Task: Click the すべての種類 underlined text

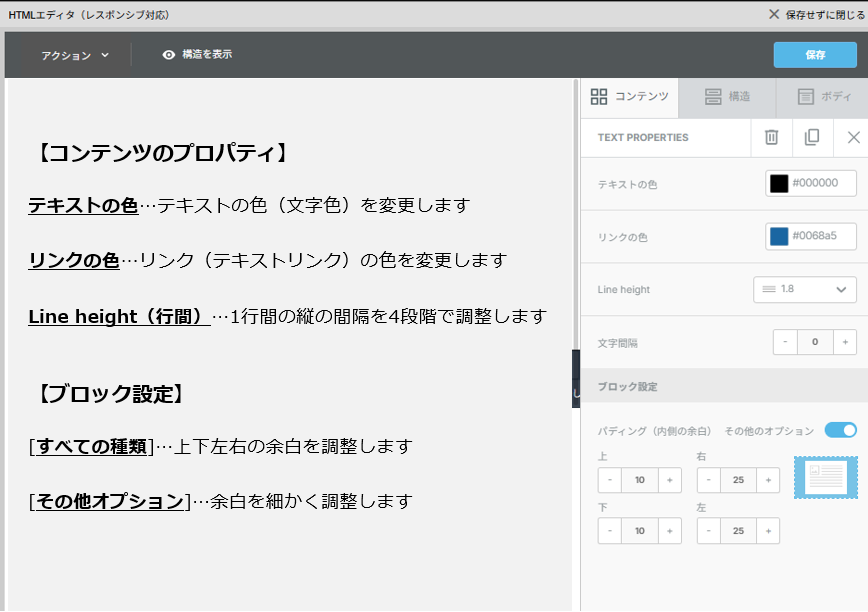Action: [92, 446]
